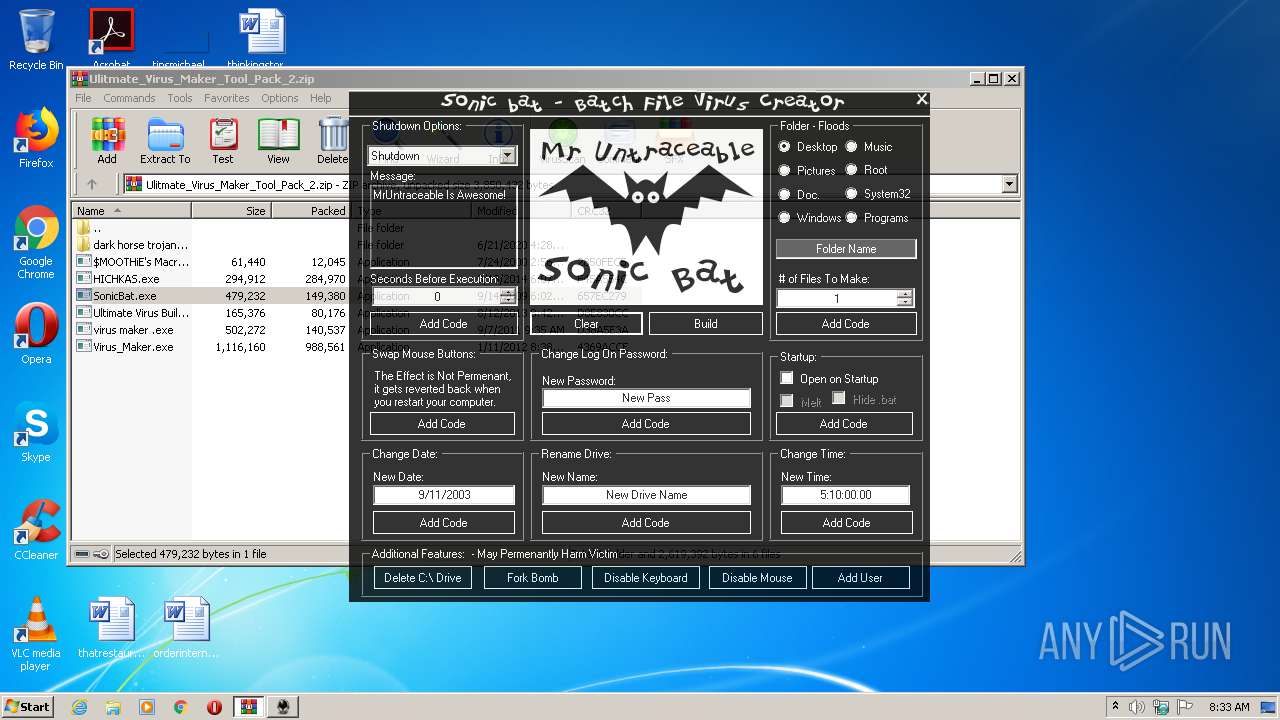This screenshot has height=720, width=1280.
Task: Open the Options menu
Action: tap(280, 98)
